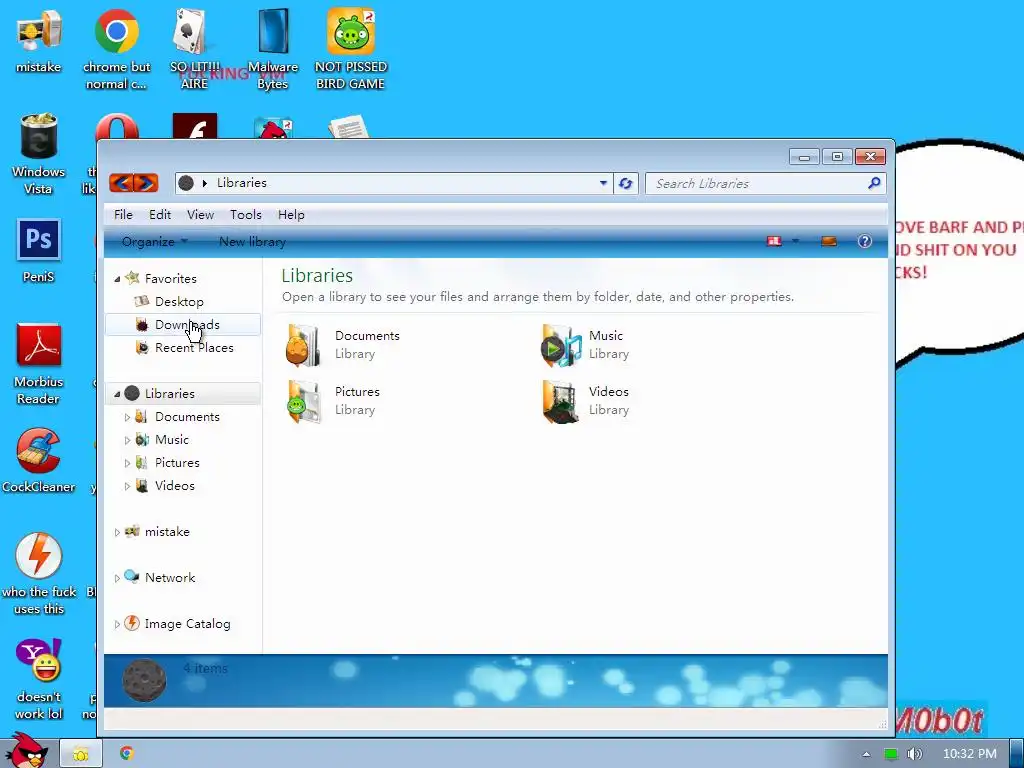This screenshot has height=768, width=1024.
Task: Click the Windows Vista recycle bin icon
Action: 39,154
